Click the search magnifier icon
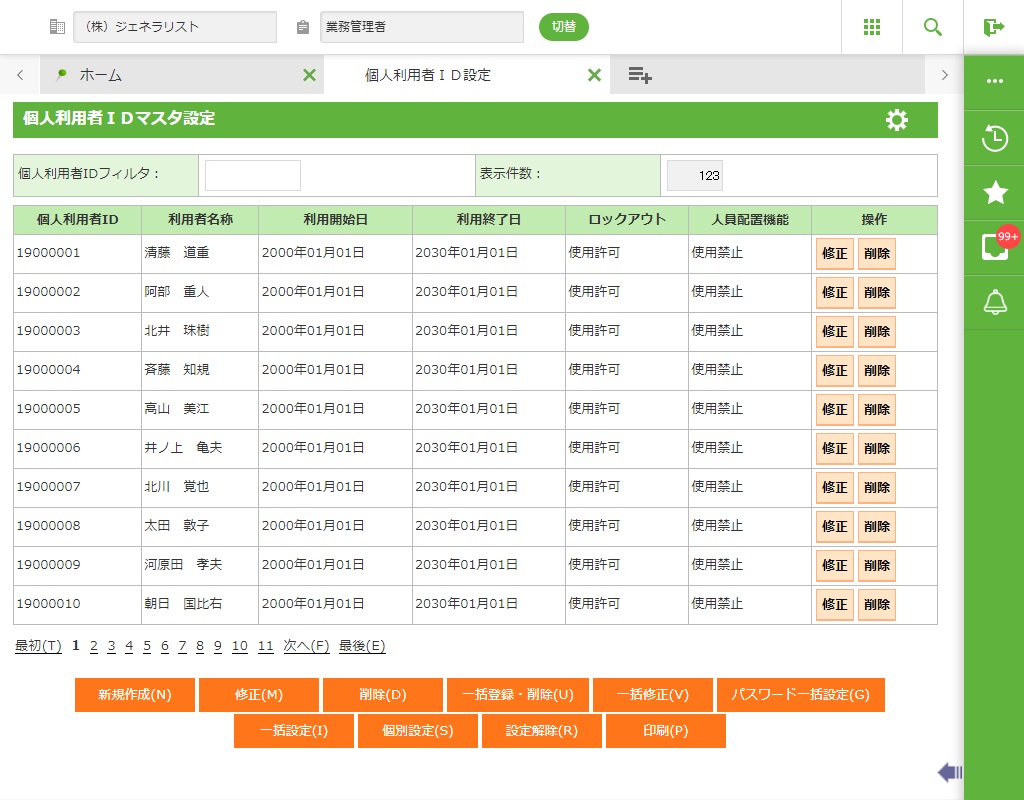This screenshot has width=1024, height=800. point(933,27)
